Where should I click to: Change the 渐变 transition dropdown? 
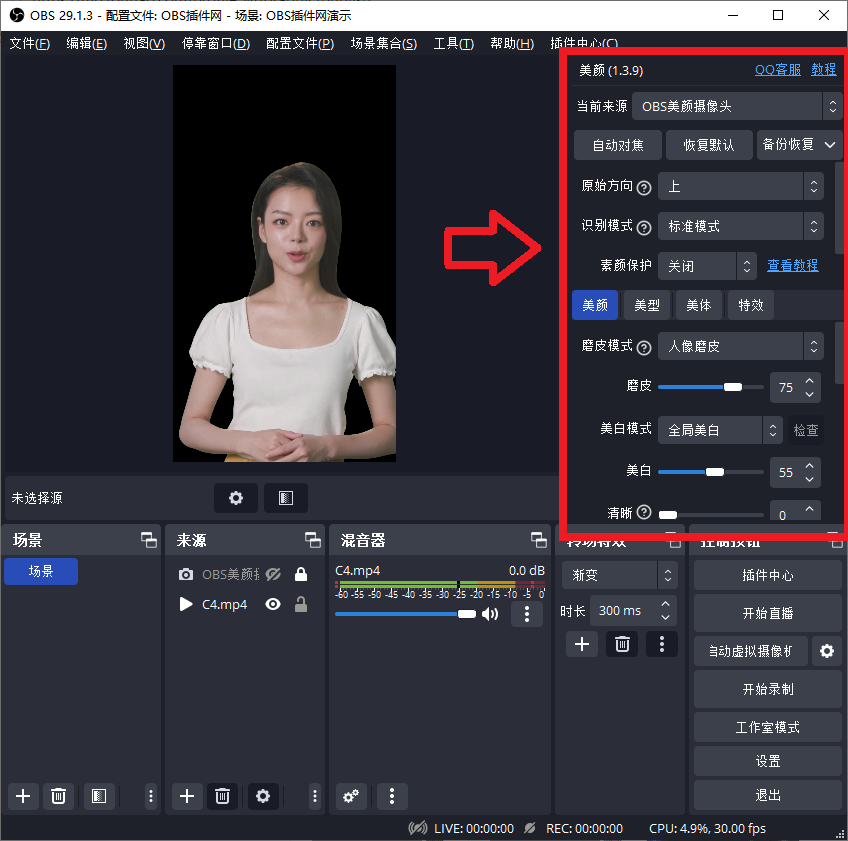pyautogui.click(x=619, y=576)
